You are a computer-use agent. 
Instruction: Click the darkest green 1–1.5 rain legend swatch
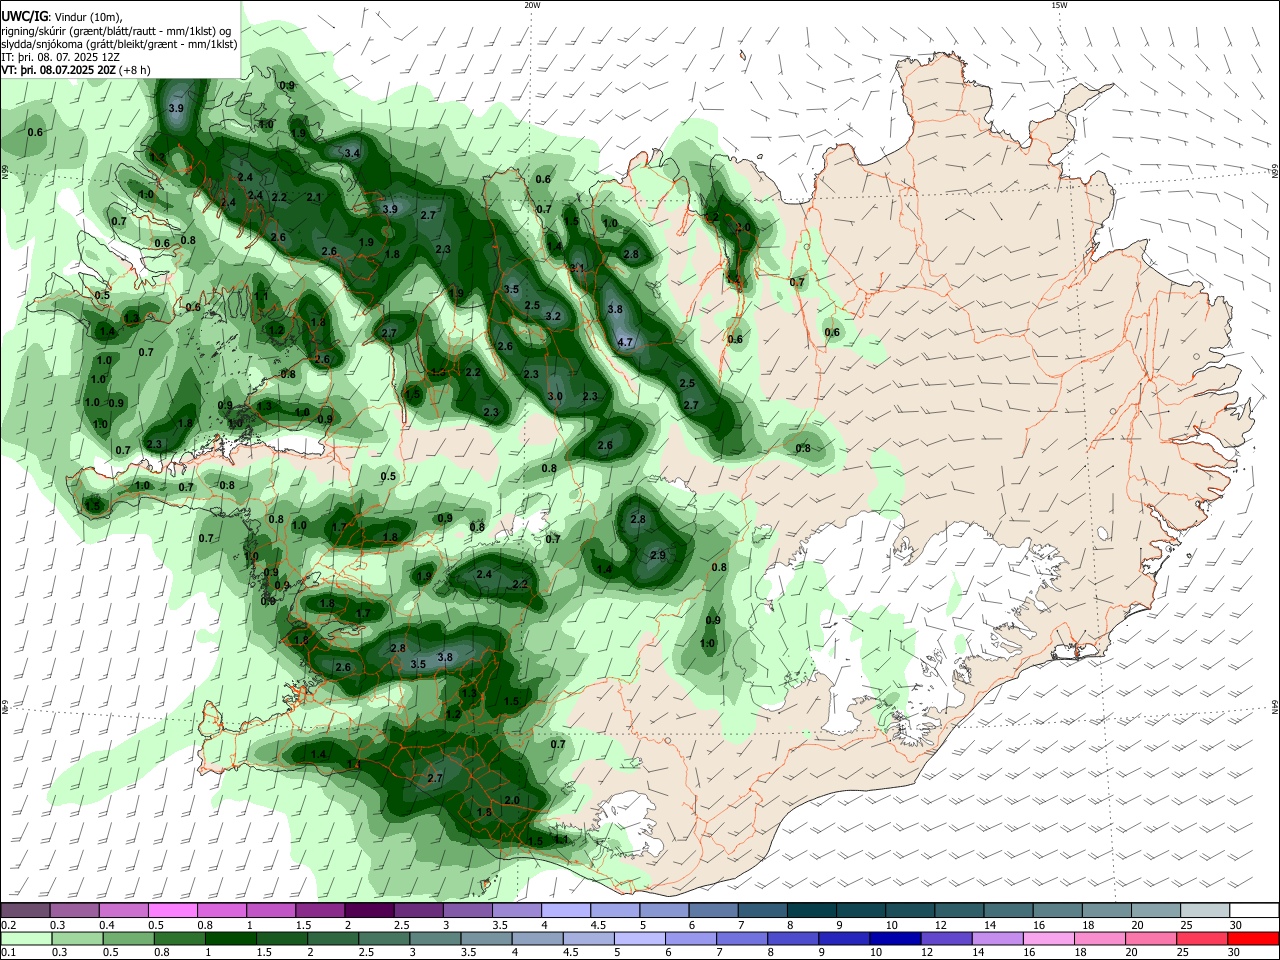pos(231,939)
